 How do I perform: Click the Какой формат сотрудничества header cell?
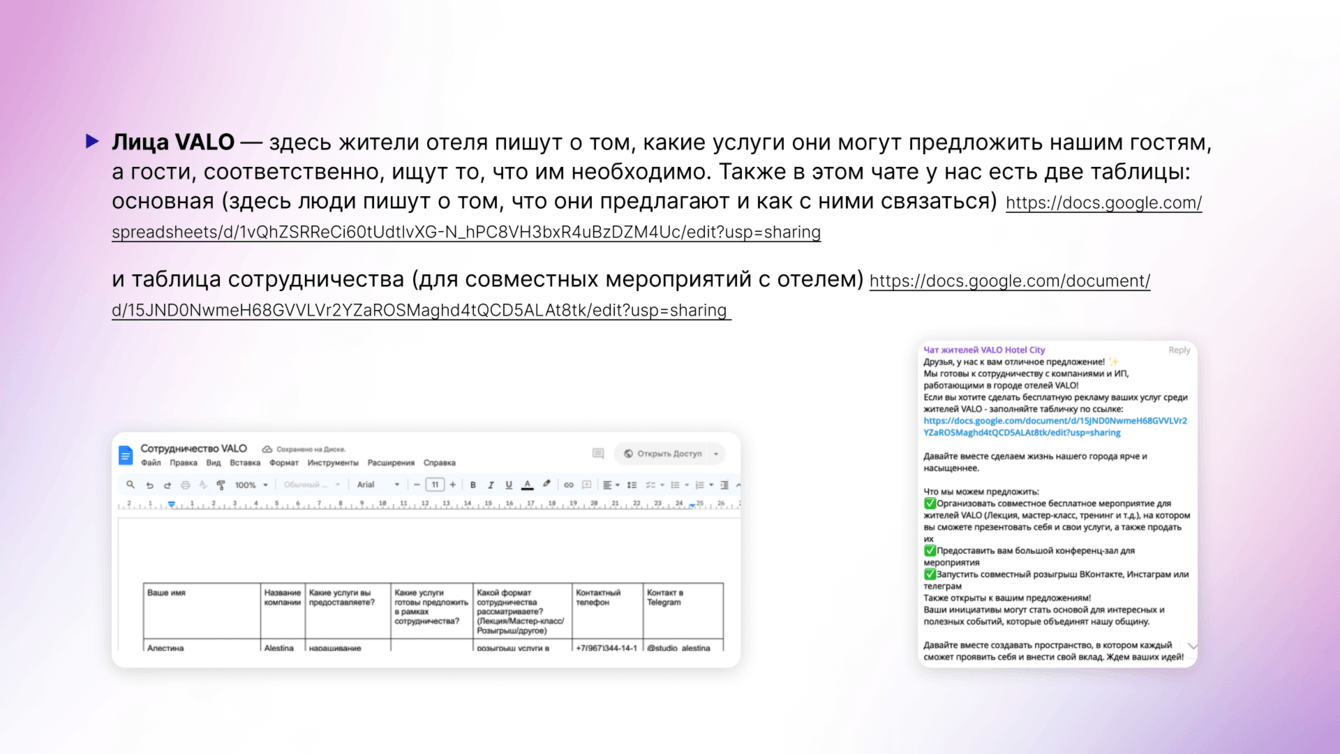point(523,611)
